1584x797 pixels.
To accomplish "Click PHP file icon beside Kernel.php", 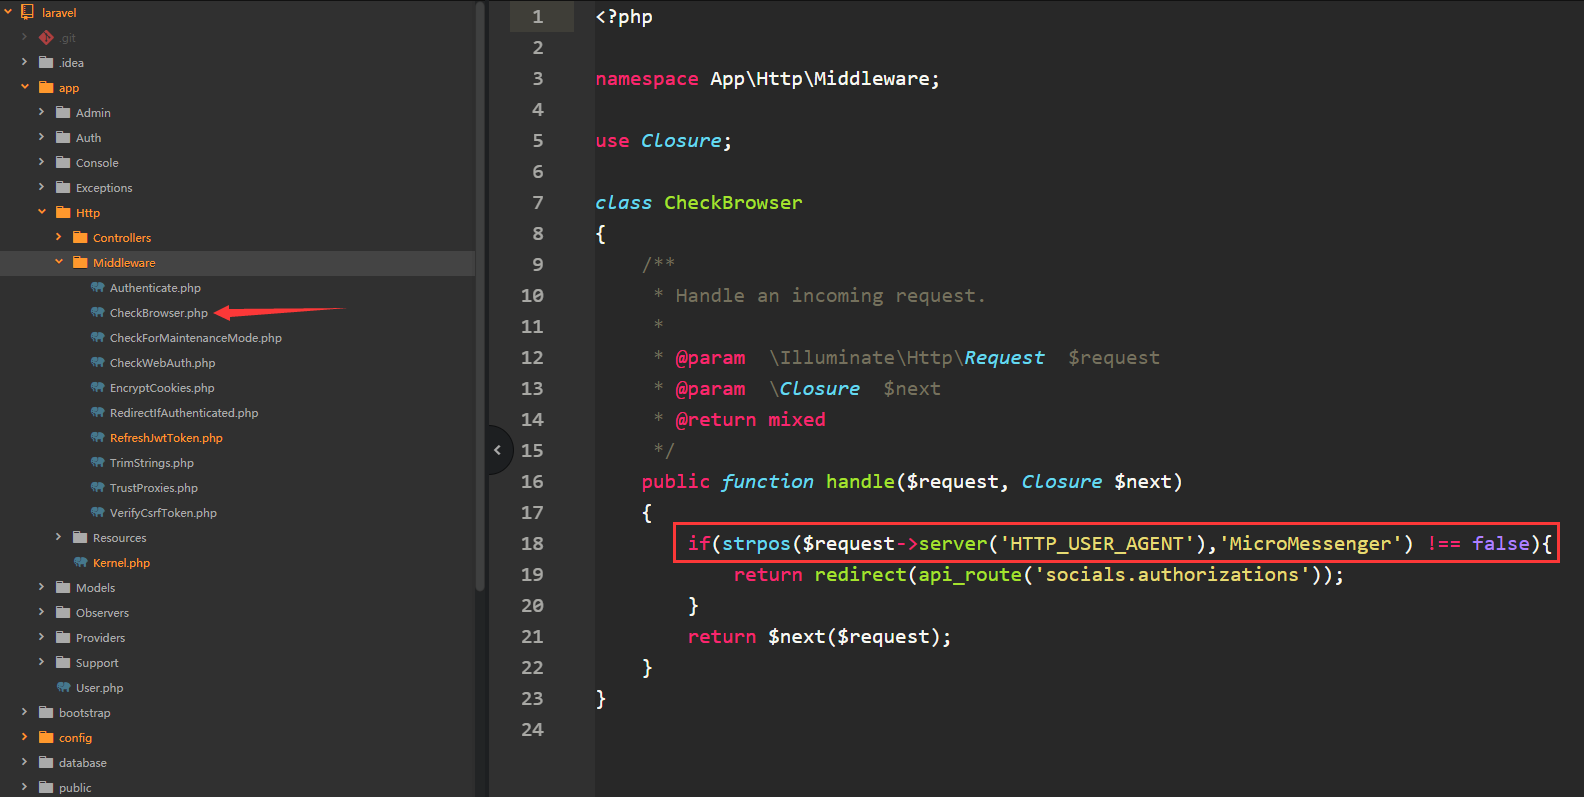I will coord(80,562).
